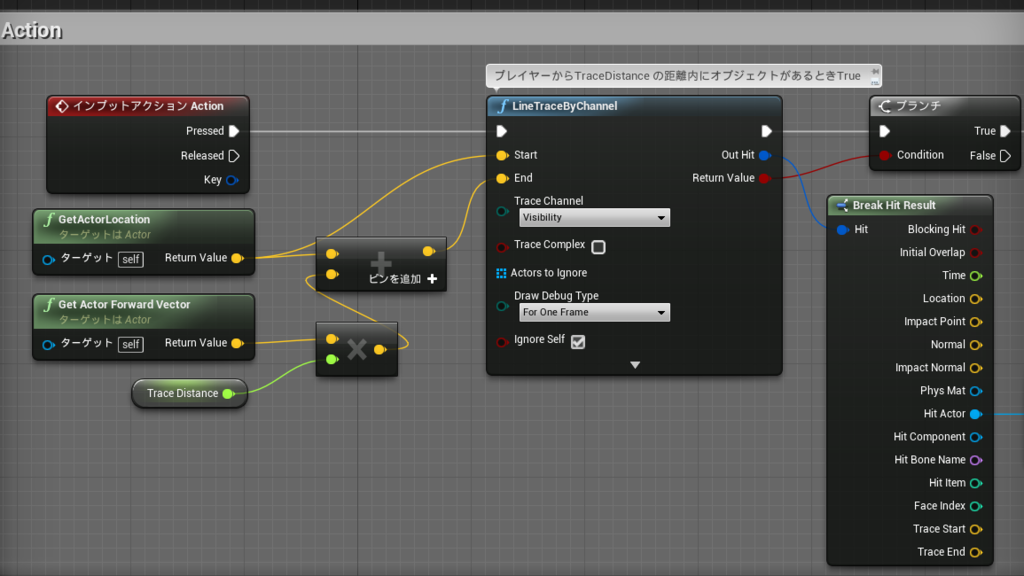Click Branch input execution pin

pyautogui.click(x=884, y=131)
